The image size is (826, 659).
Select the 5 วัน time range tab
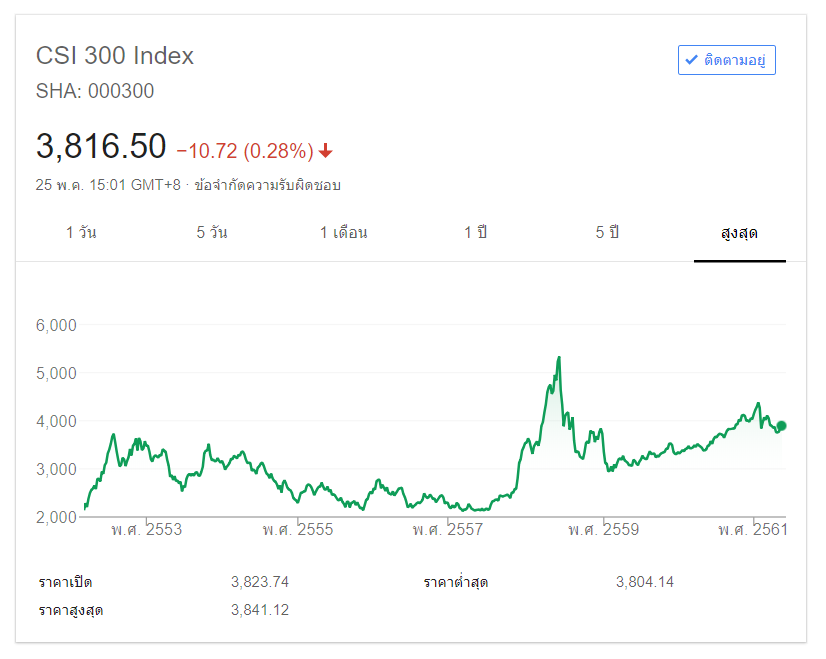(212, 233)
